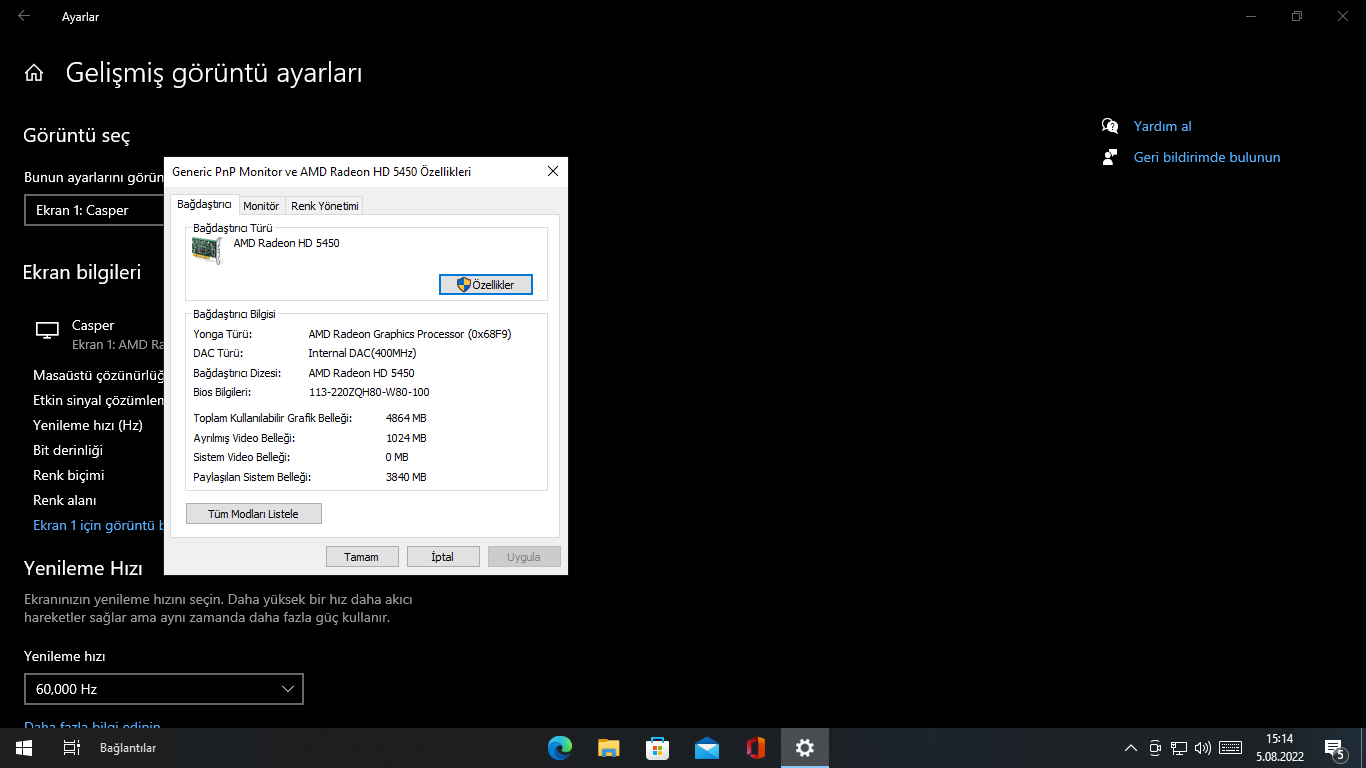
Task: Open the Office app from the taskbar
Action: tap(755, 748)
